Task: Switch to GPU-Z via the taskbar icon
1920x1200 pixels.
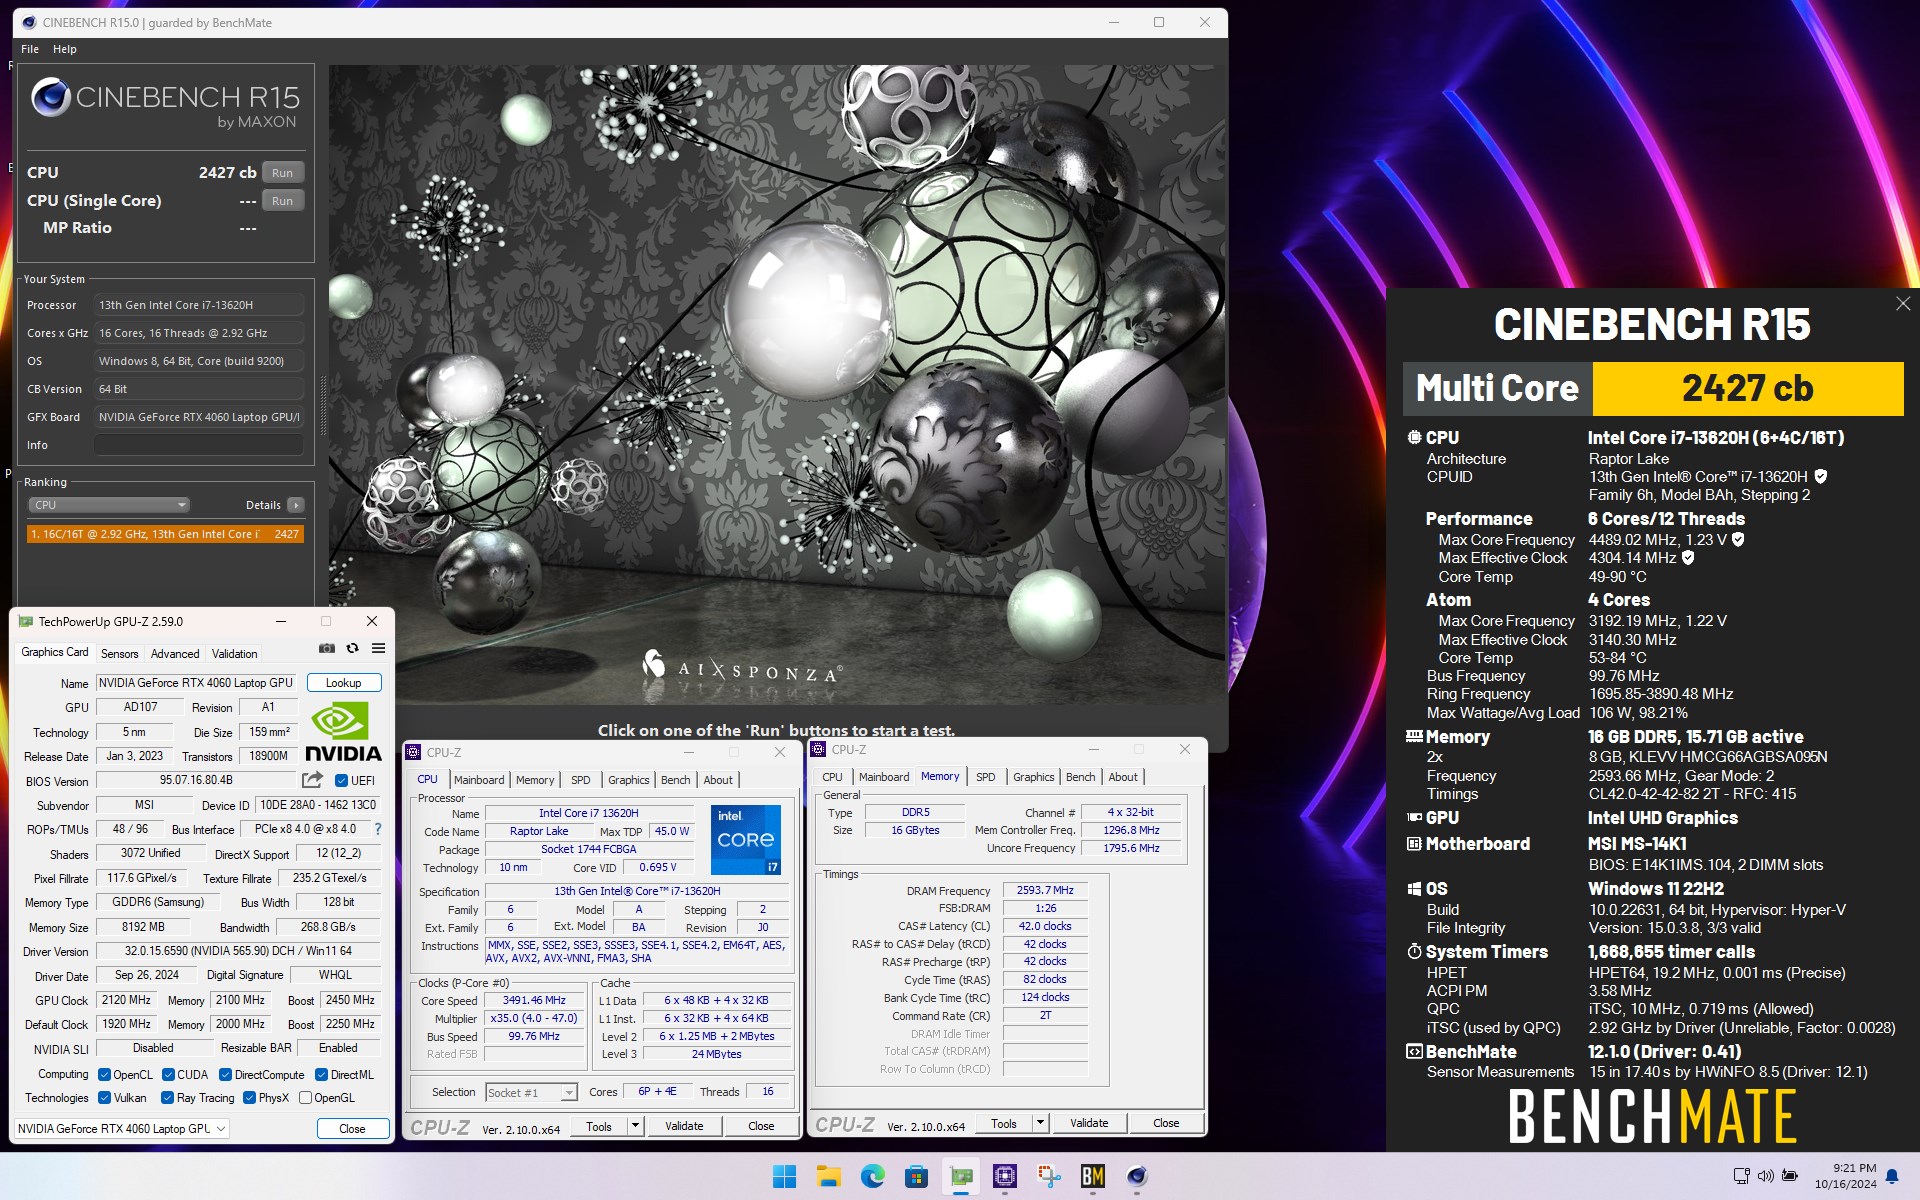Action: pos(961,1177)
